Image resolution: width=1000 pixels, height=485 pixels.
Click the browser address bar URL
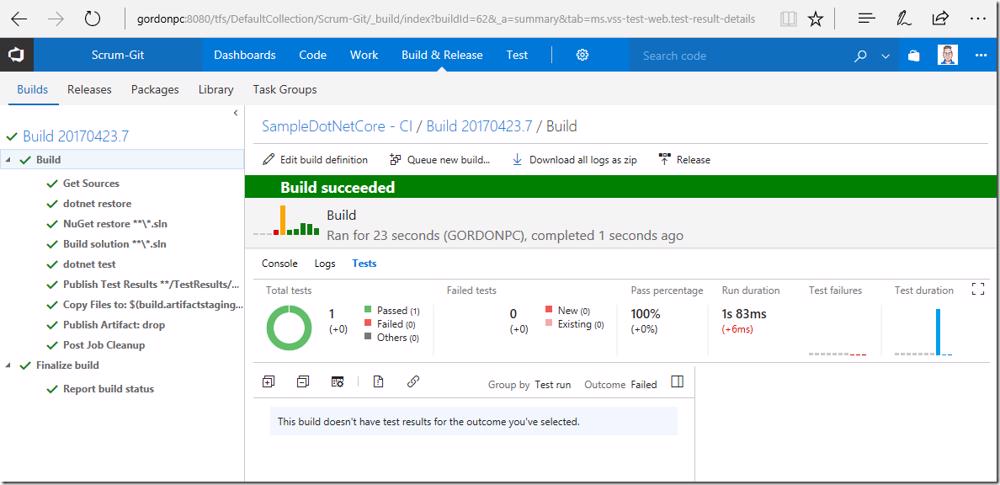pyautogui.click(x=446, y=19)
